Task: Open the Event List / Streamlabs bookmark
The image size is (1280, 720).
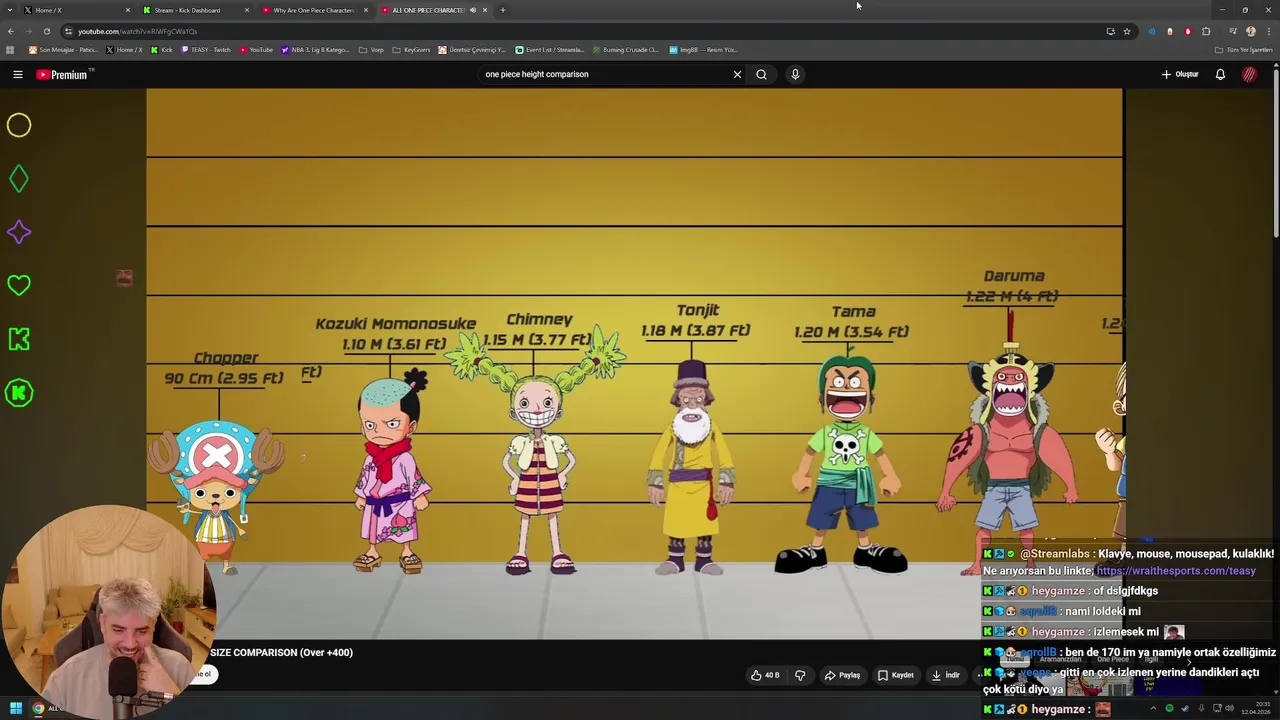Action: [x=550, y=49]
